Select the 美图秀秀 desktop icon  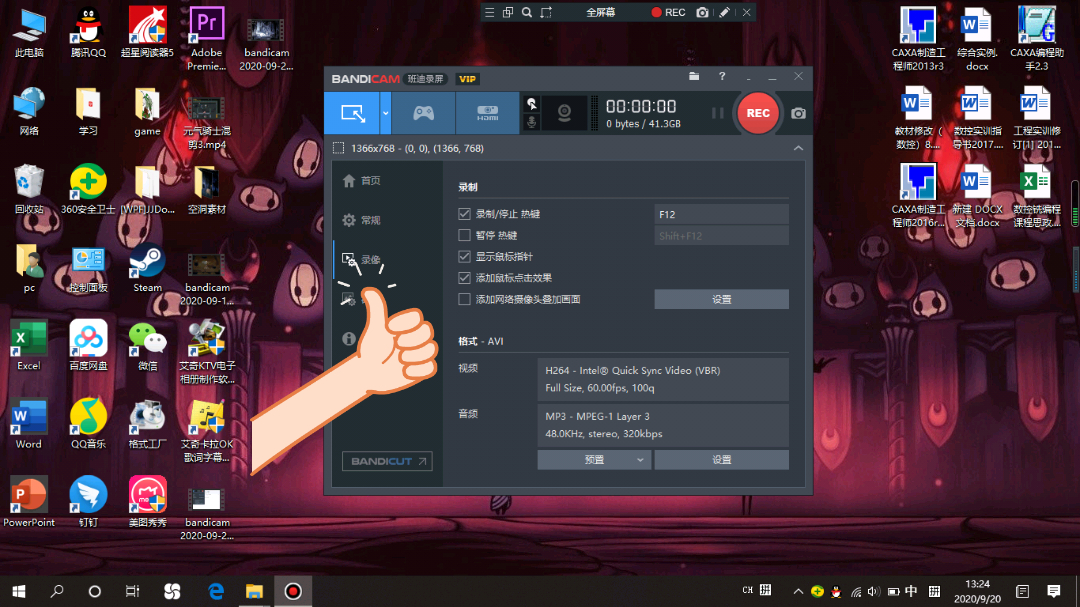[147, 503]
